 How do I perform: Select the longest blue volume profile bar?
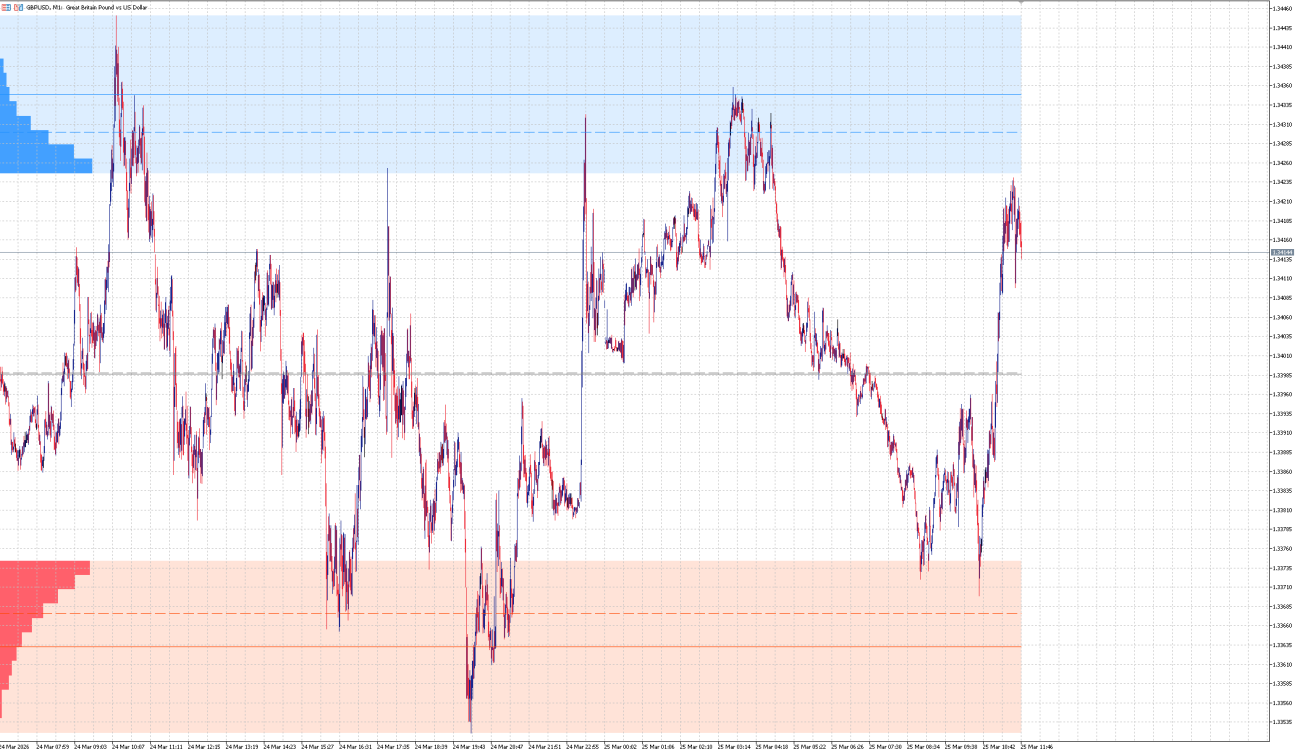(45, 165)
